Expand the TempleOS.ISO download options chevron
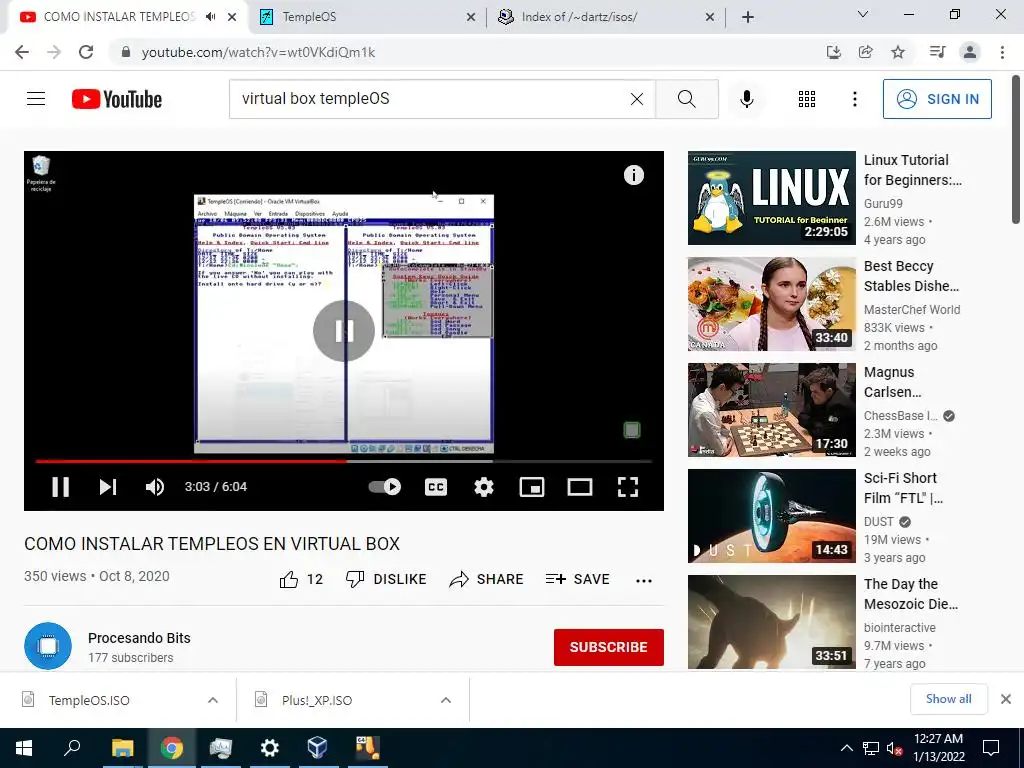This screenshot has height=768, width=1024. (213, 700)
